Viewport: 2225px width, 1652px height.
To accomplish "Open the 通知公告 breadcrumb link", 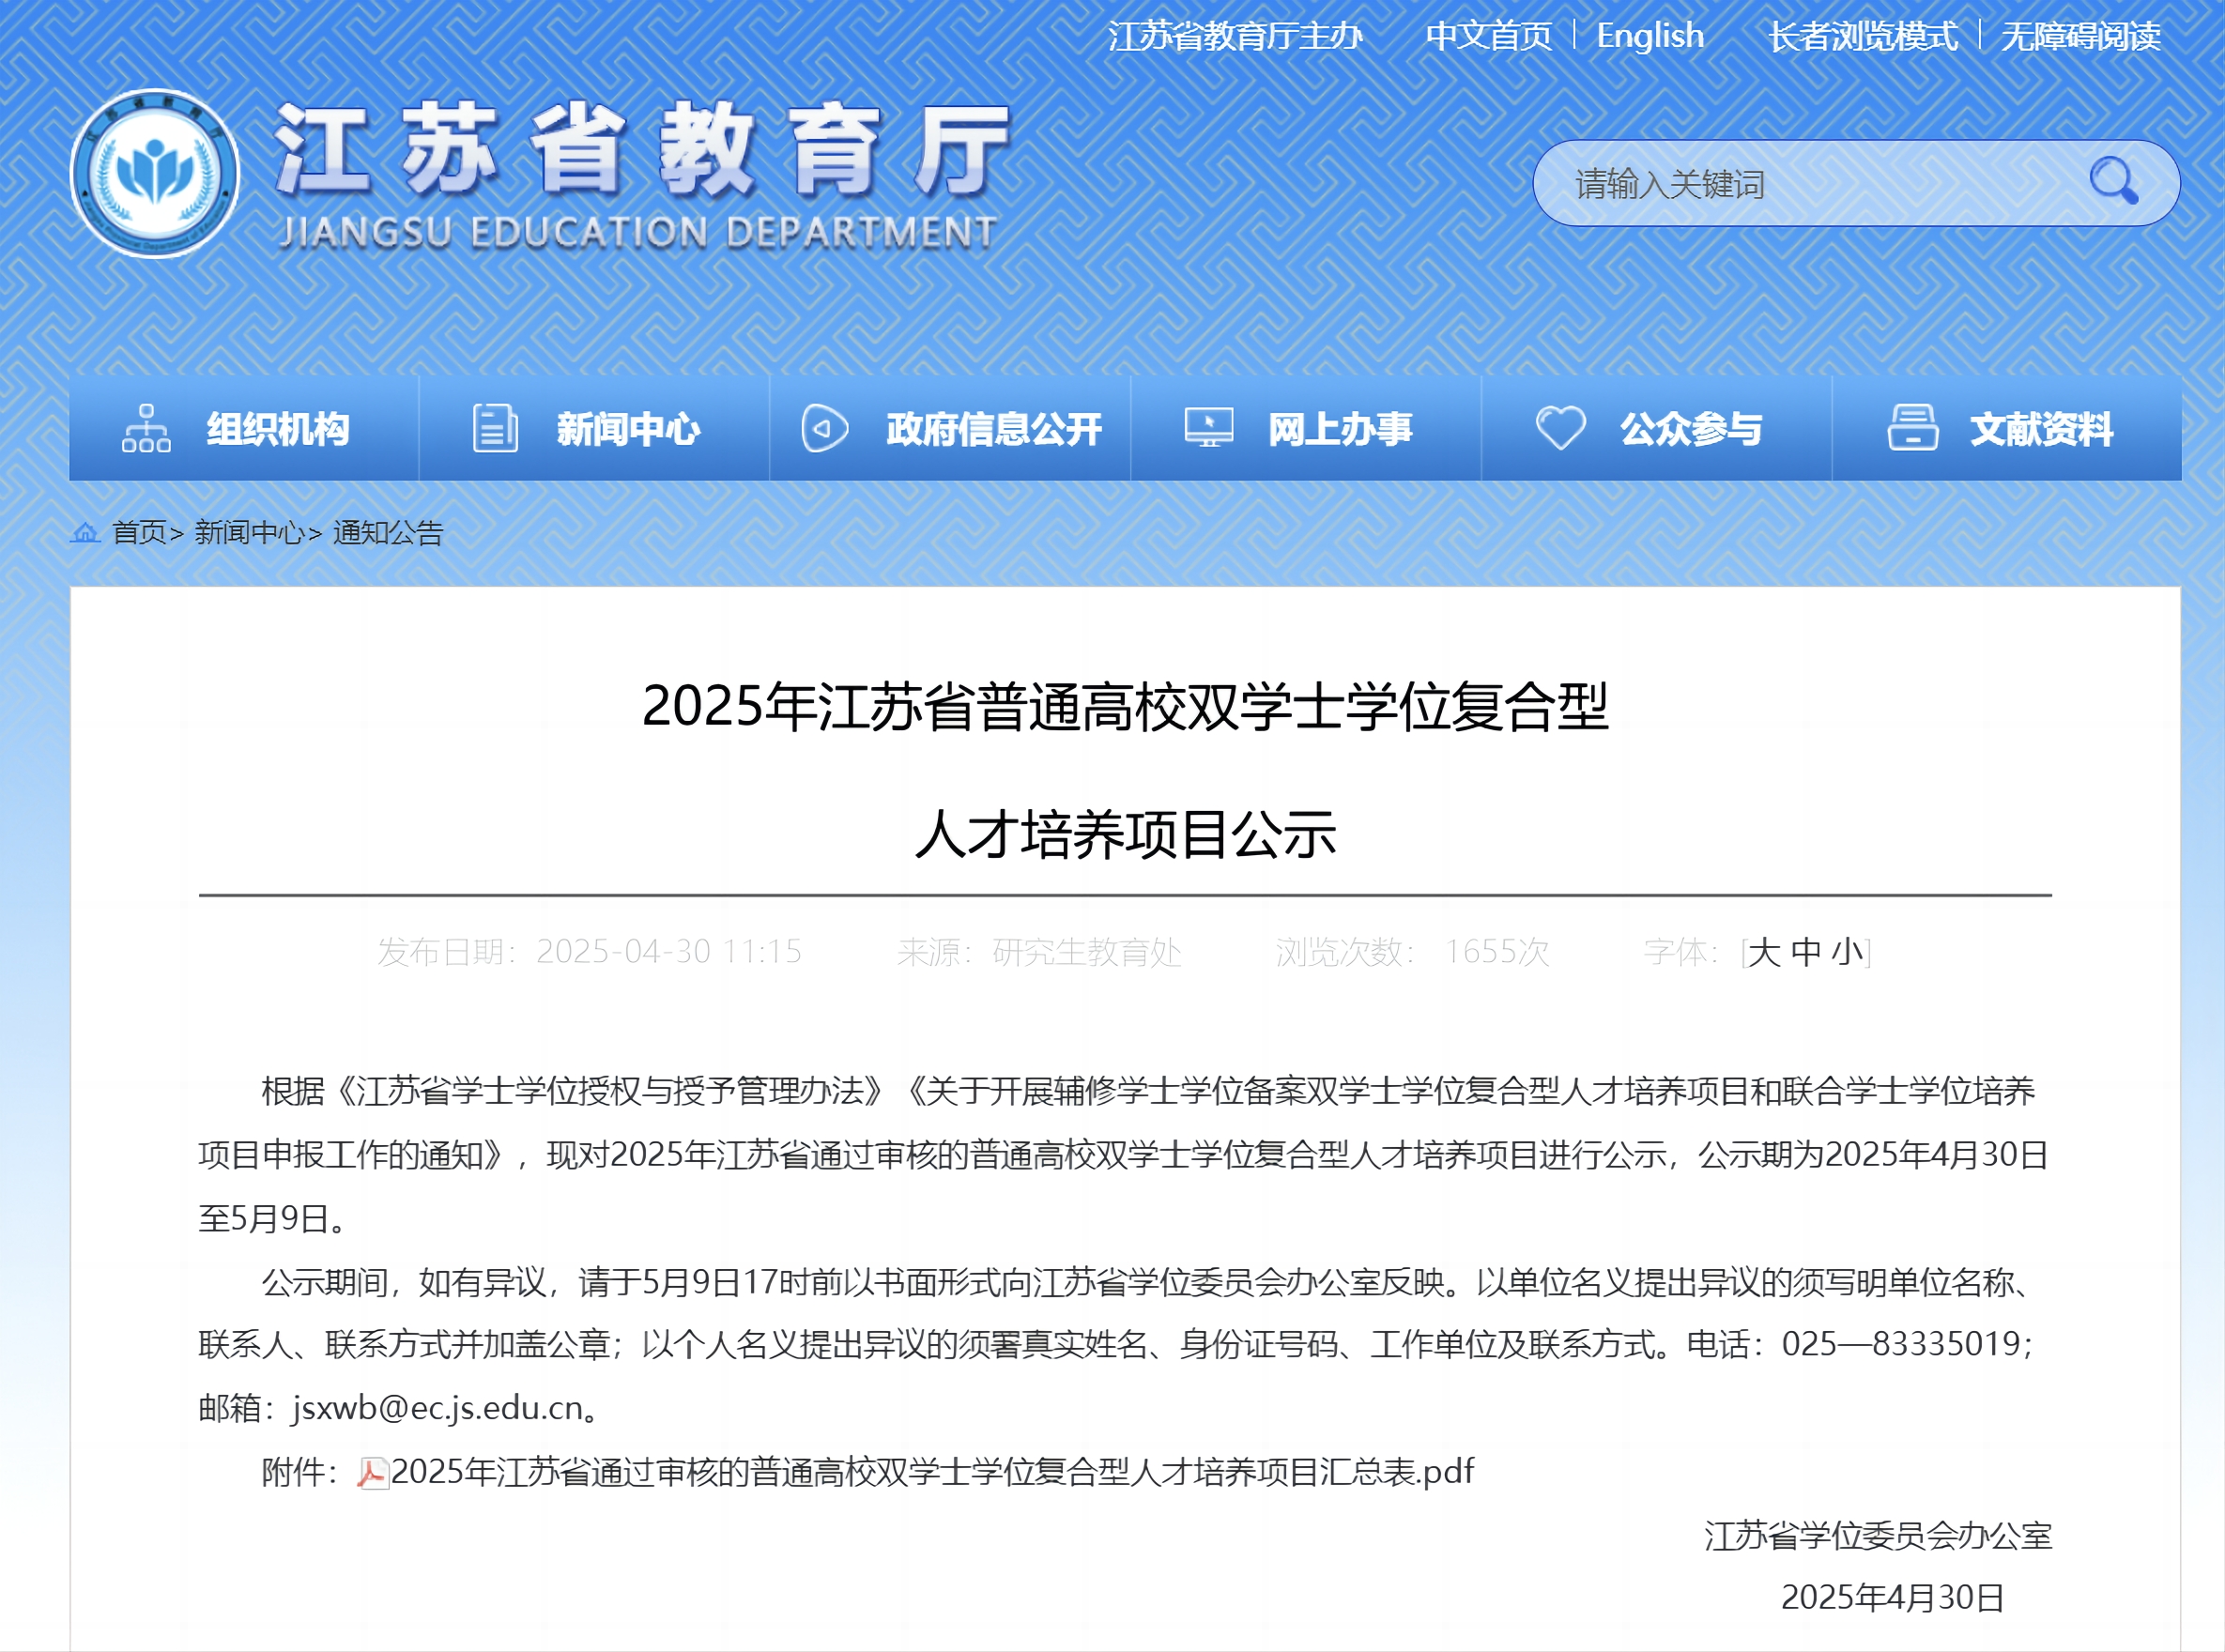I will click(x=387, y=533).
